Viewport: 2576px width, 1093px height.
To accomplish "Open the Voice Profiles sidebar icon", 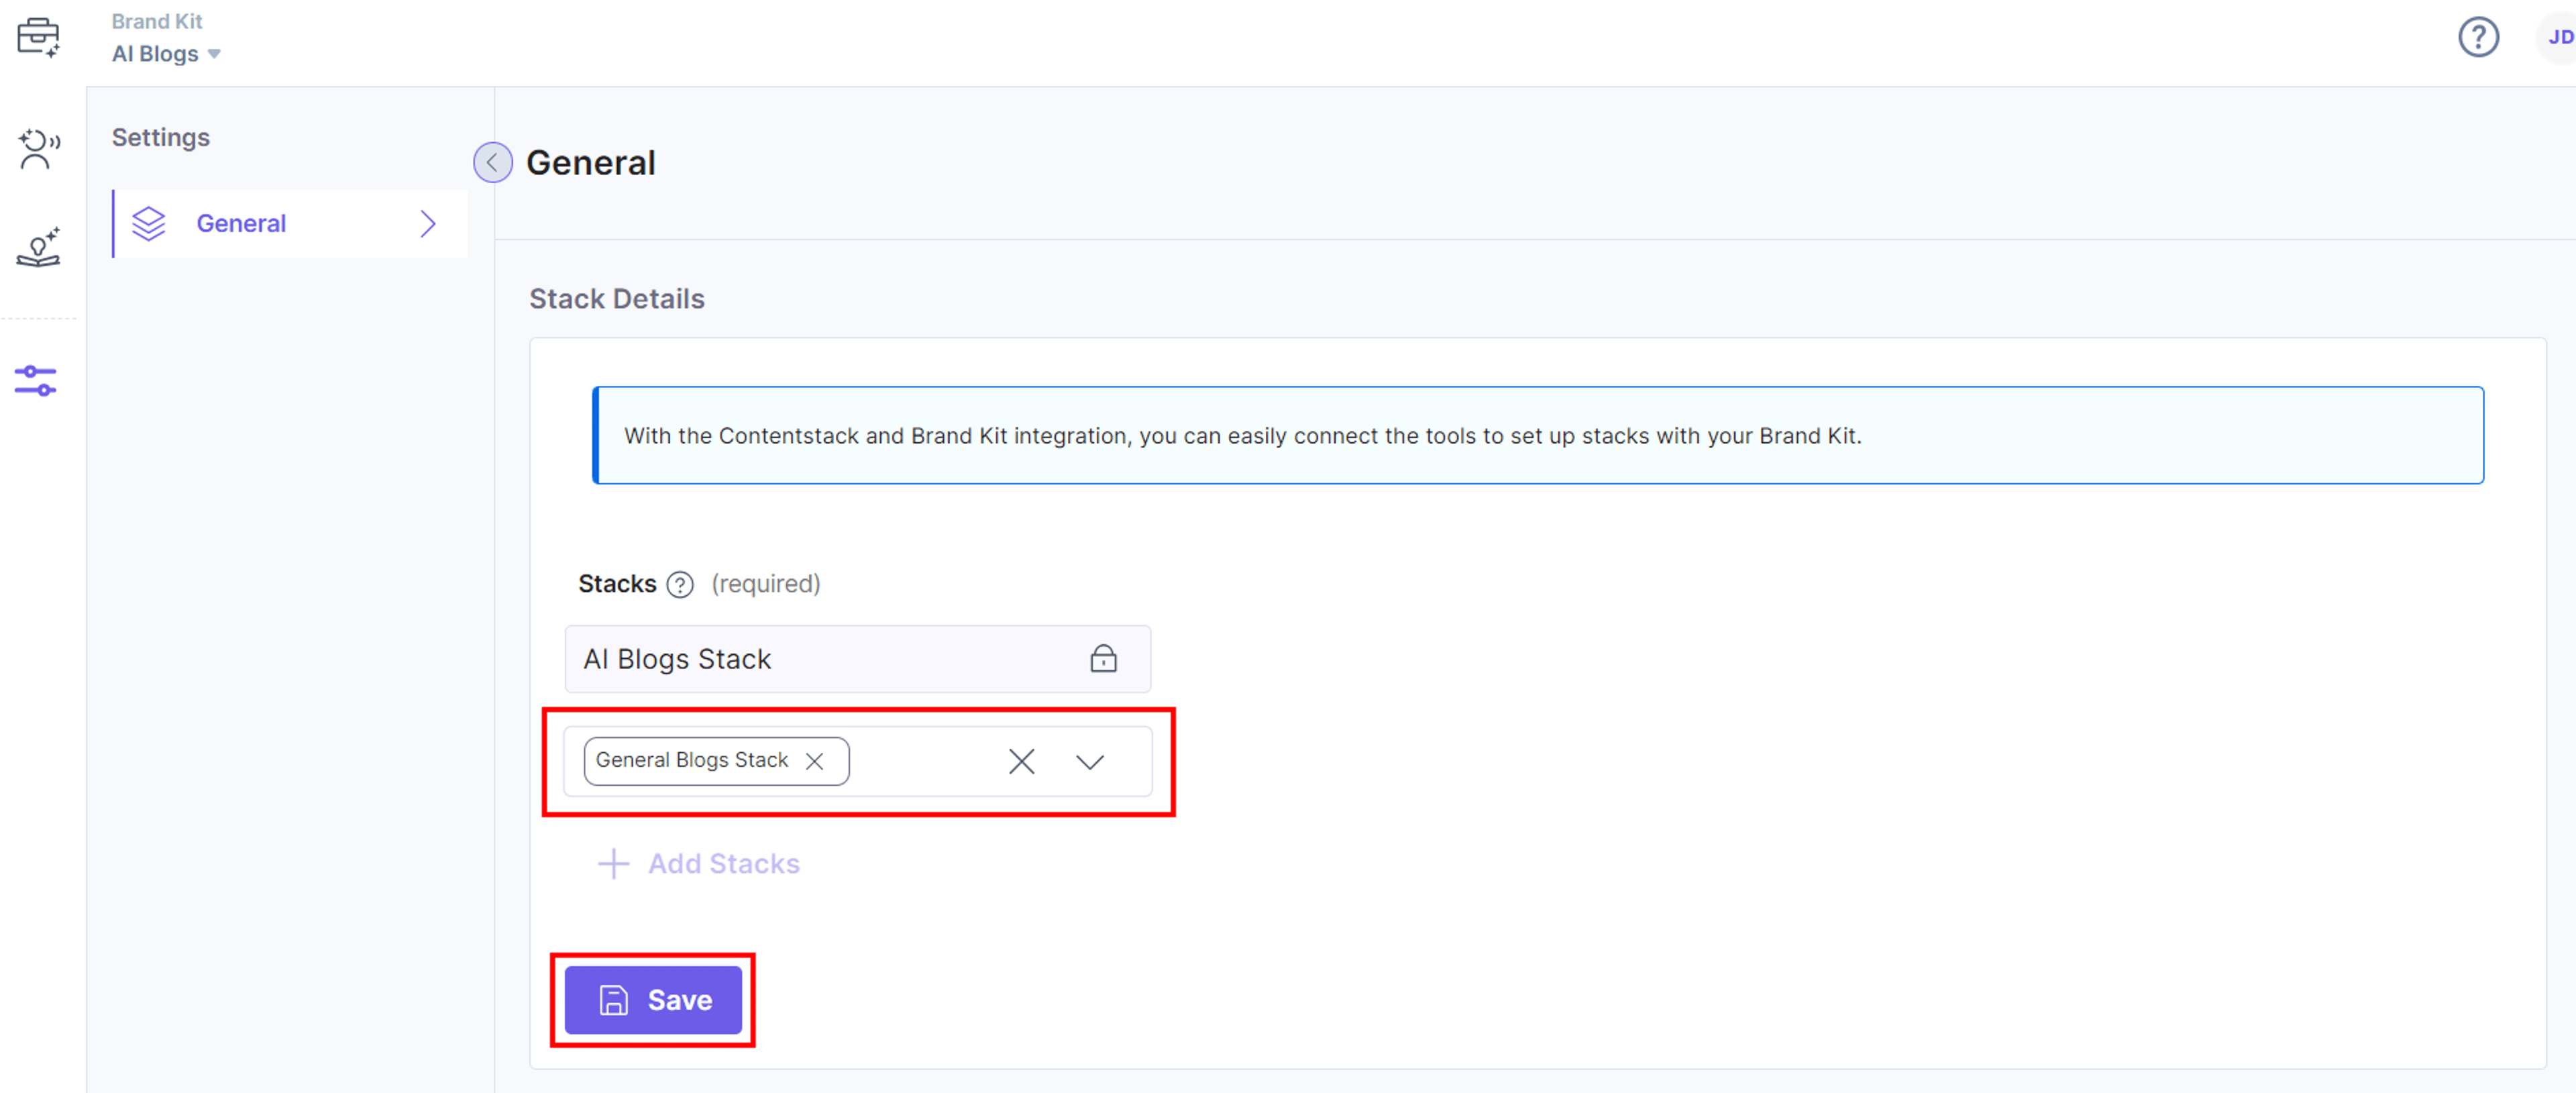I will [x=38, y=149].
